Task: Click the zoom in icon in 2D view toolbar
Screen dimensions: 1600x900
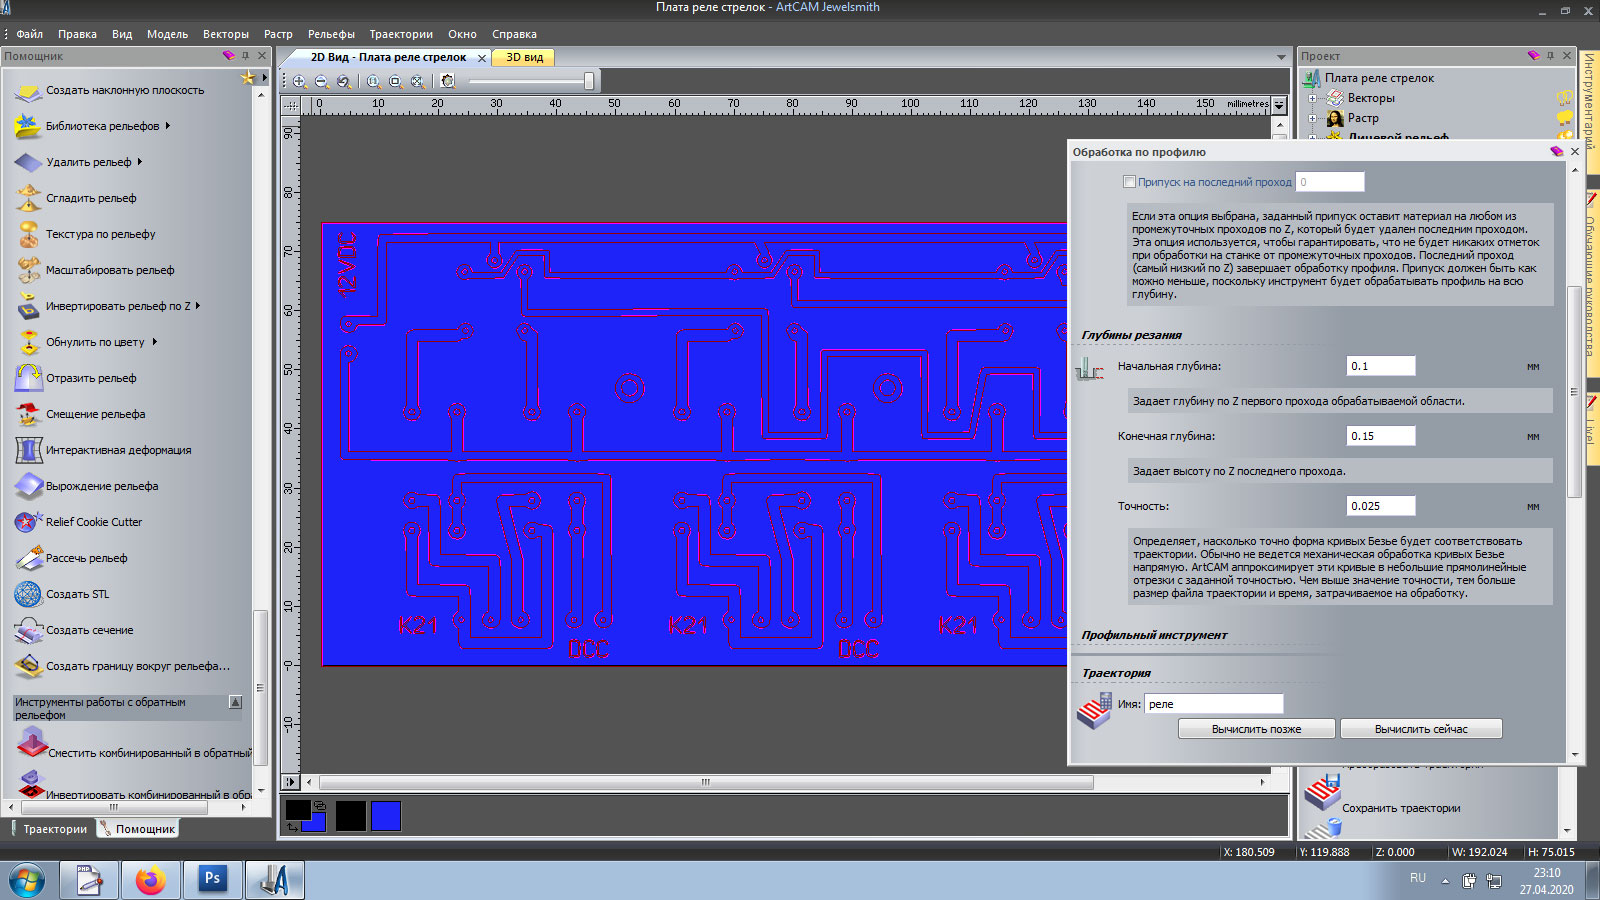Action: 299,82
